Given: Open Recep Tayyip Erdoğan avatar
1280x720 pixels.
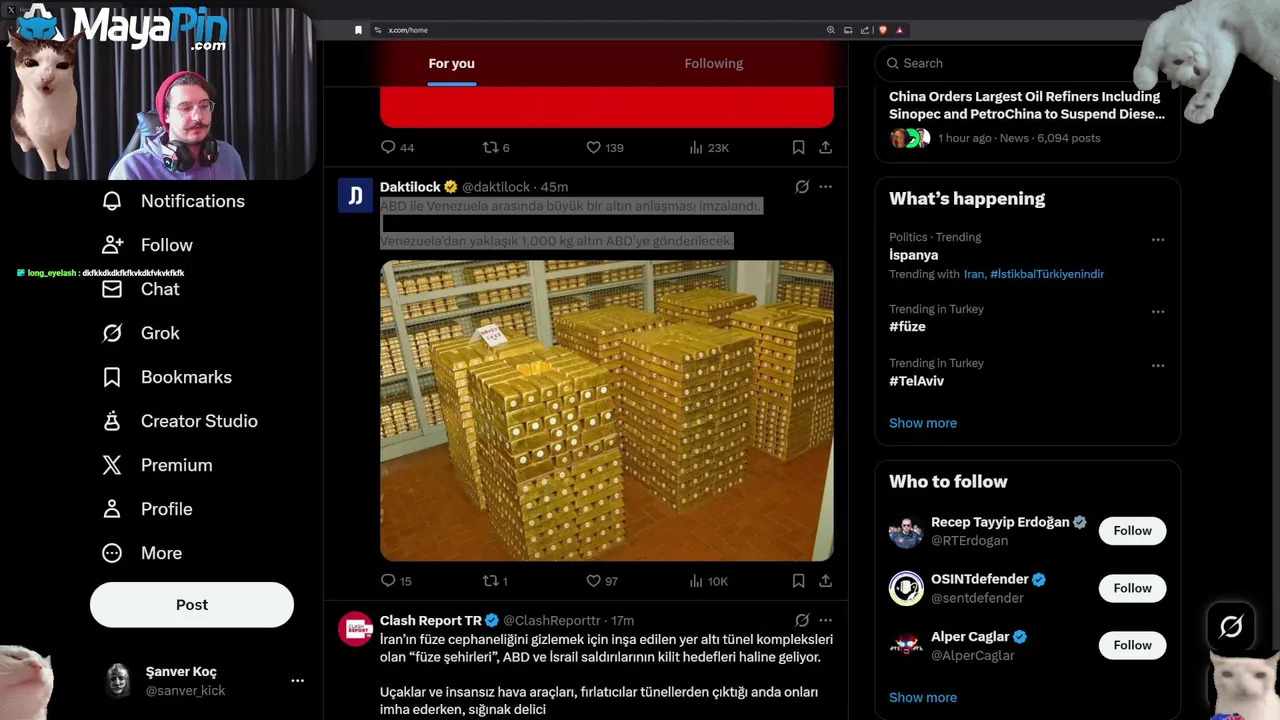Looking at the screenshot, I should click(906, 531).
